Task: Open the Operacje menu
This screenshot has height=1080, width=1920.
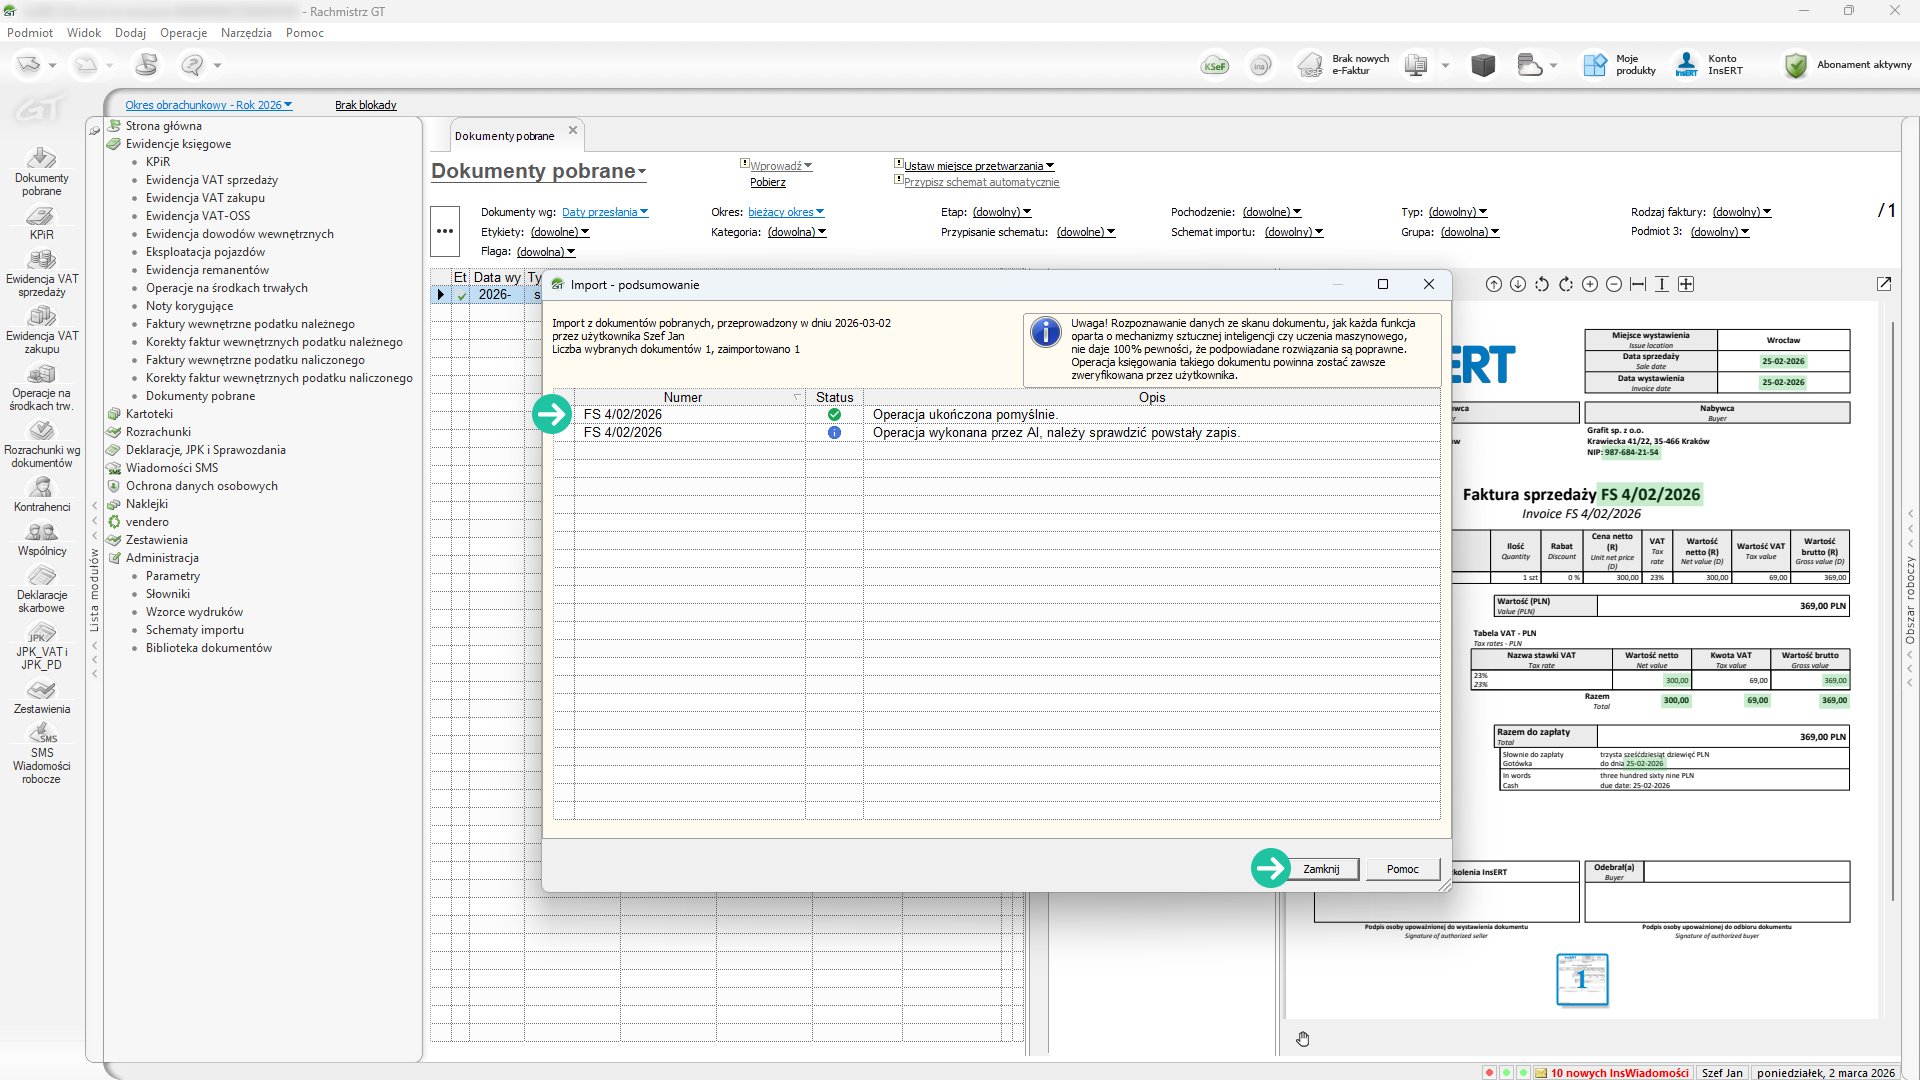Action: click(x=183, y=33)
